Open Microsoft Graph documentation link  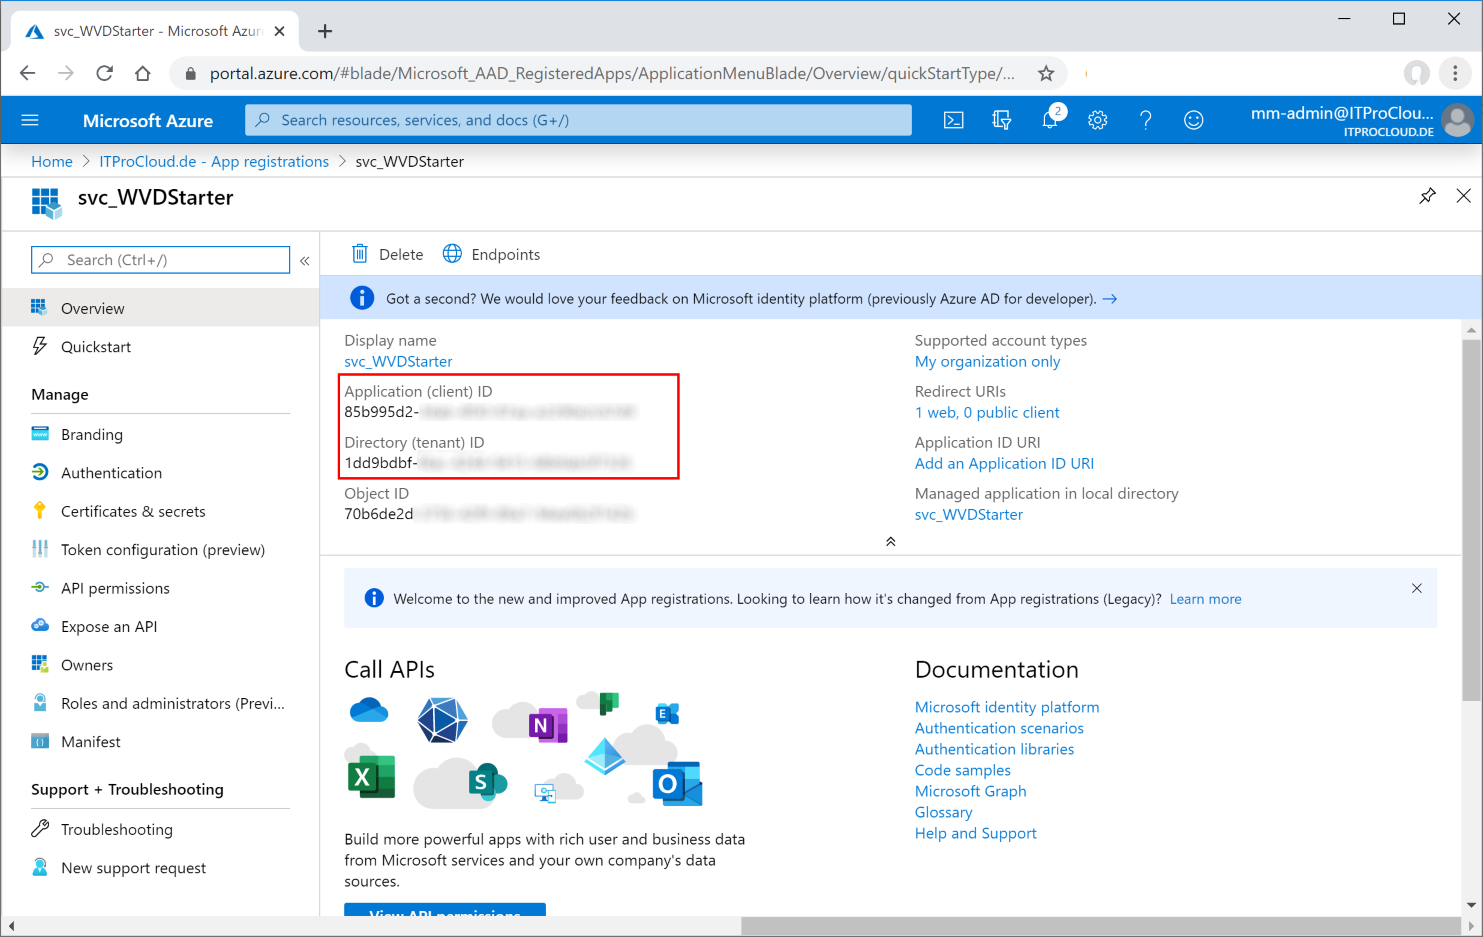970,791
